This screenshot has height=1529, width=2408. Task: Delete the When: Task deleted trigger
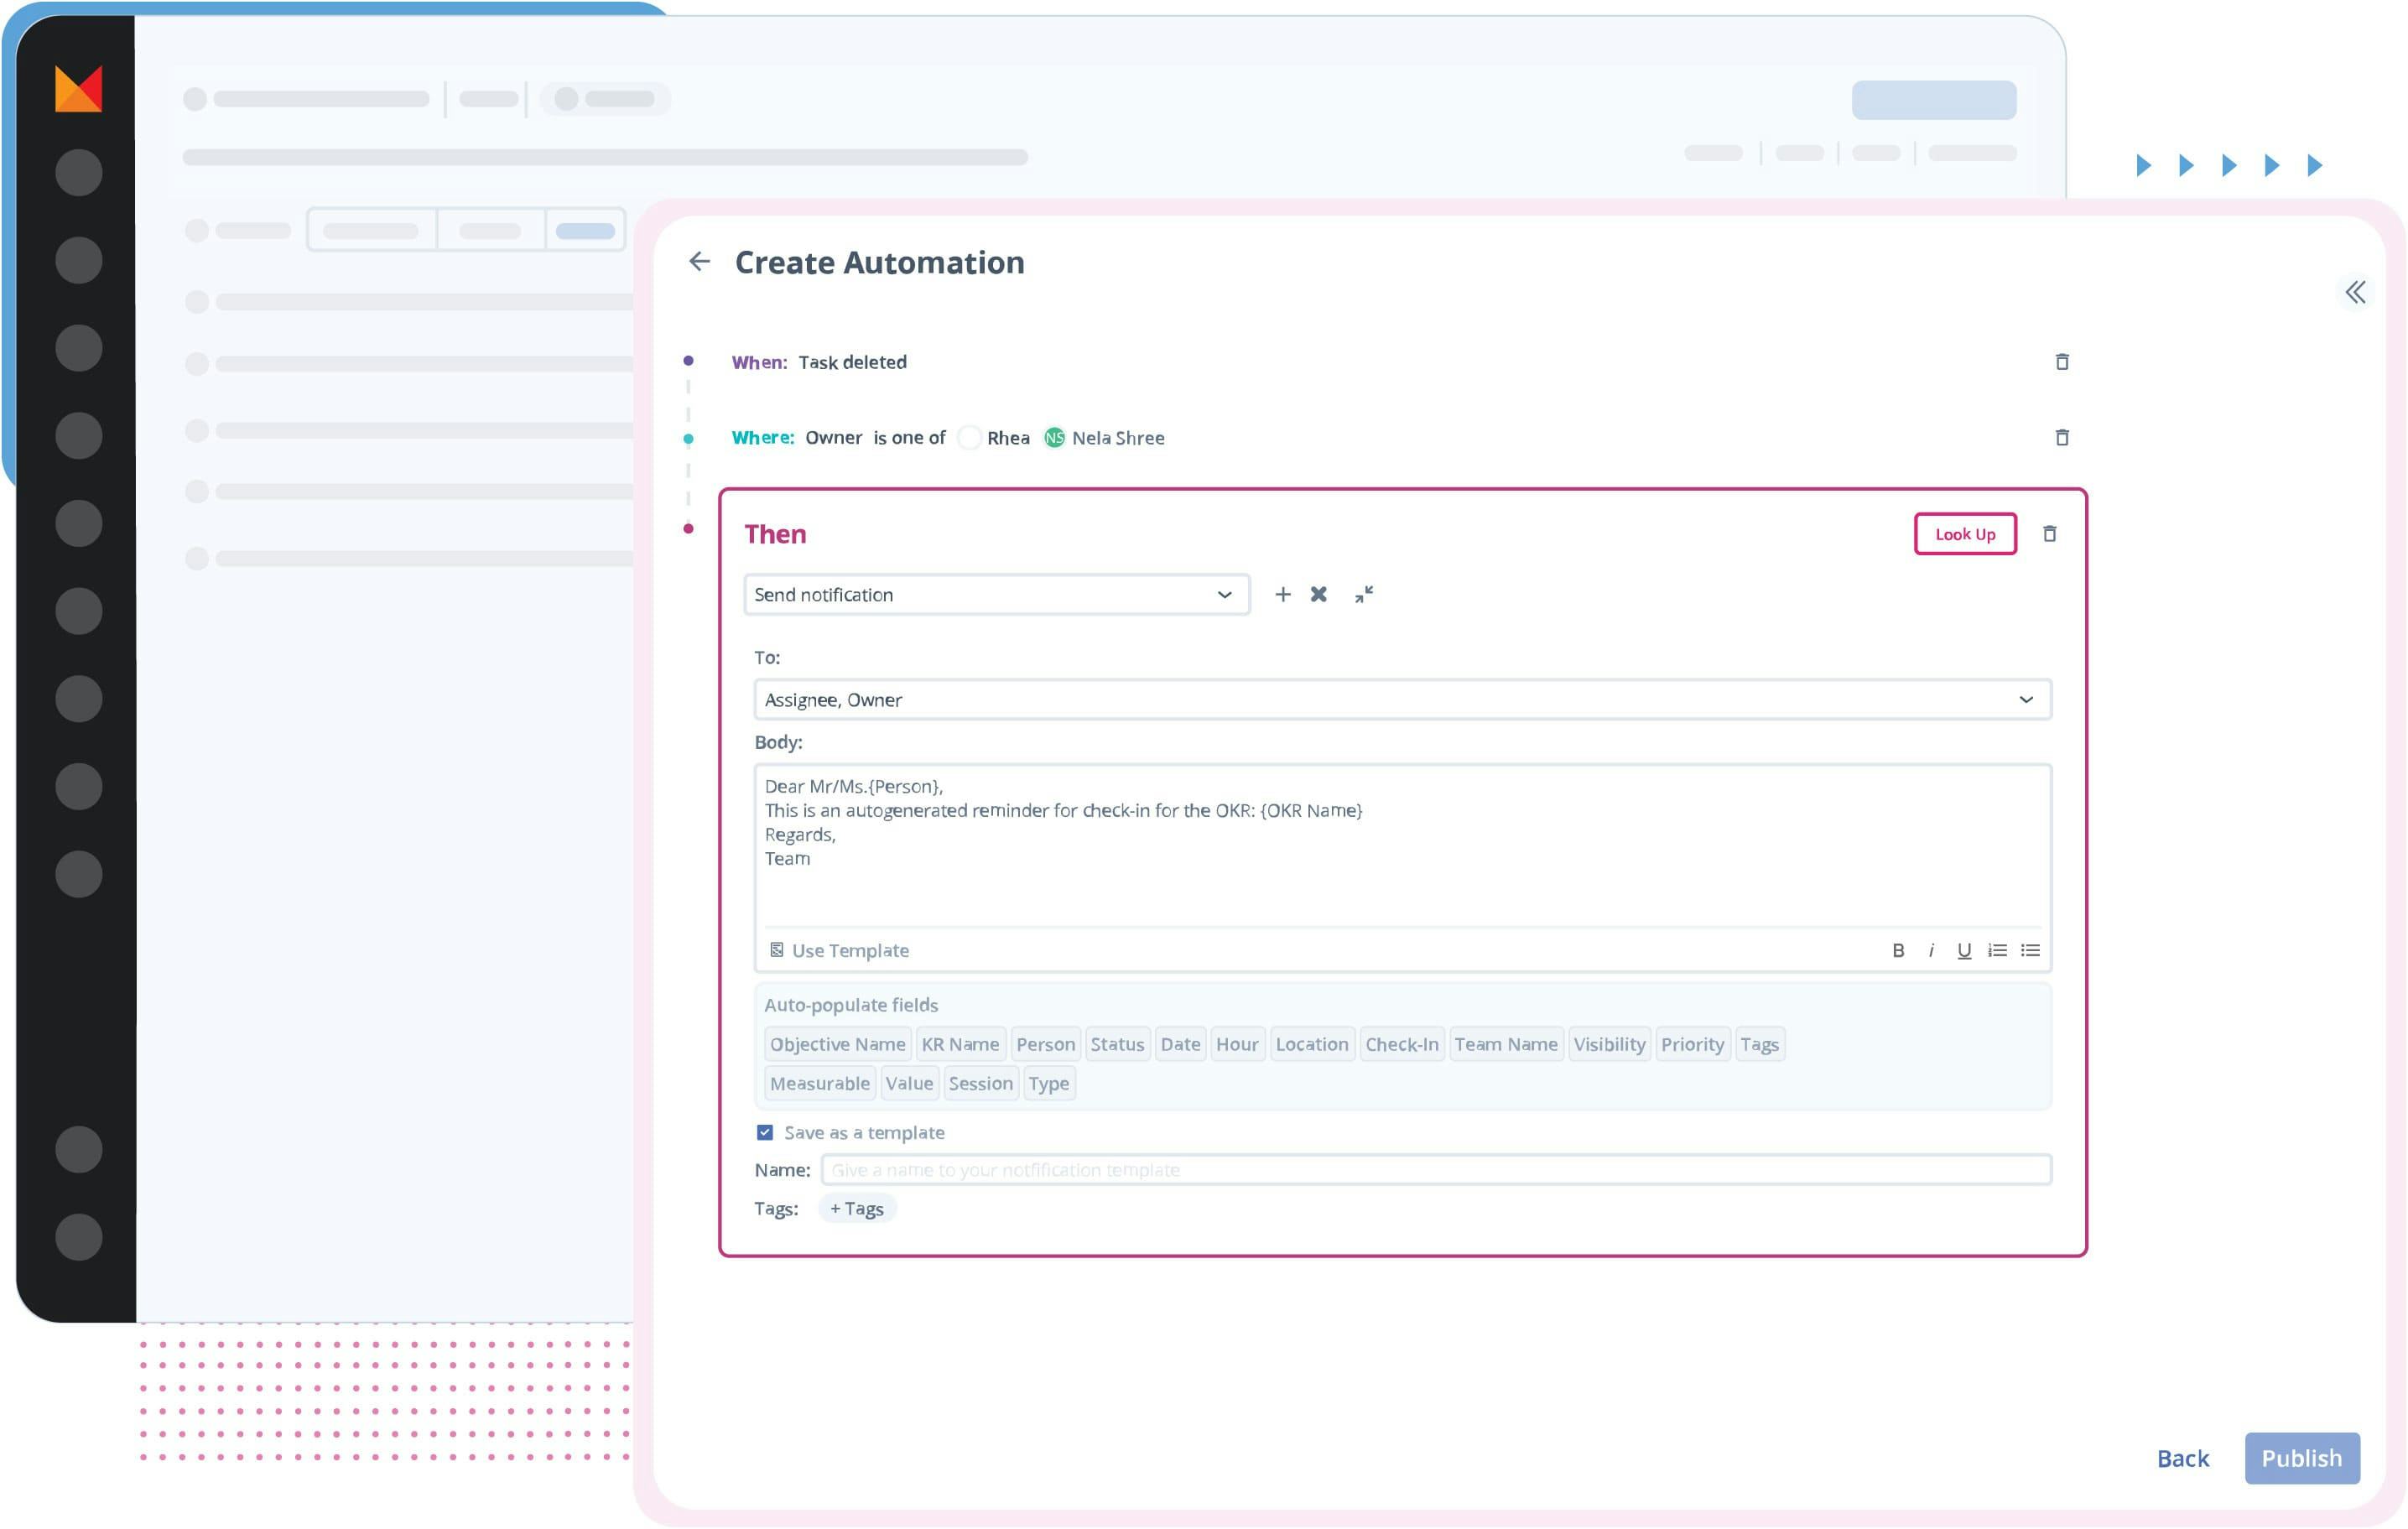pyautogui.click(x=2061, y=362)
